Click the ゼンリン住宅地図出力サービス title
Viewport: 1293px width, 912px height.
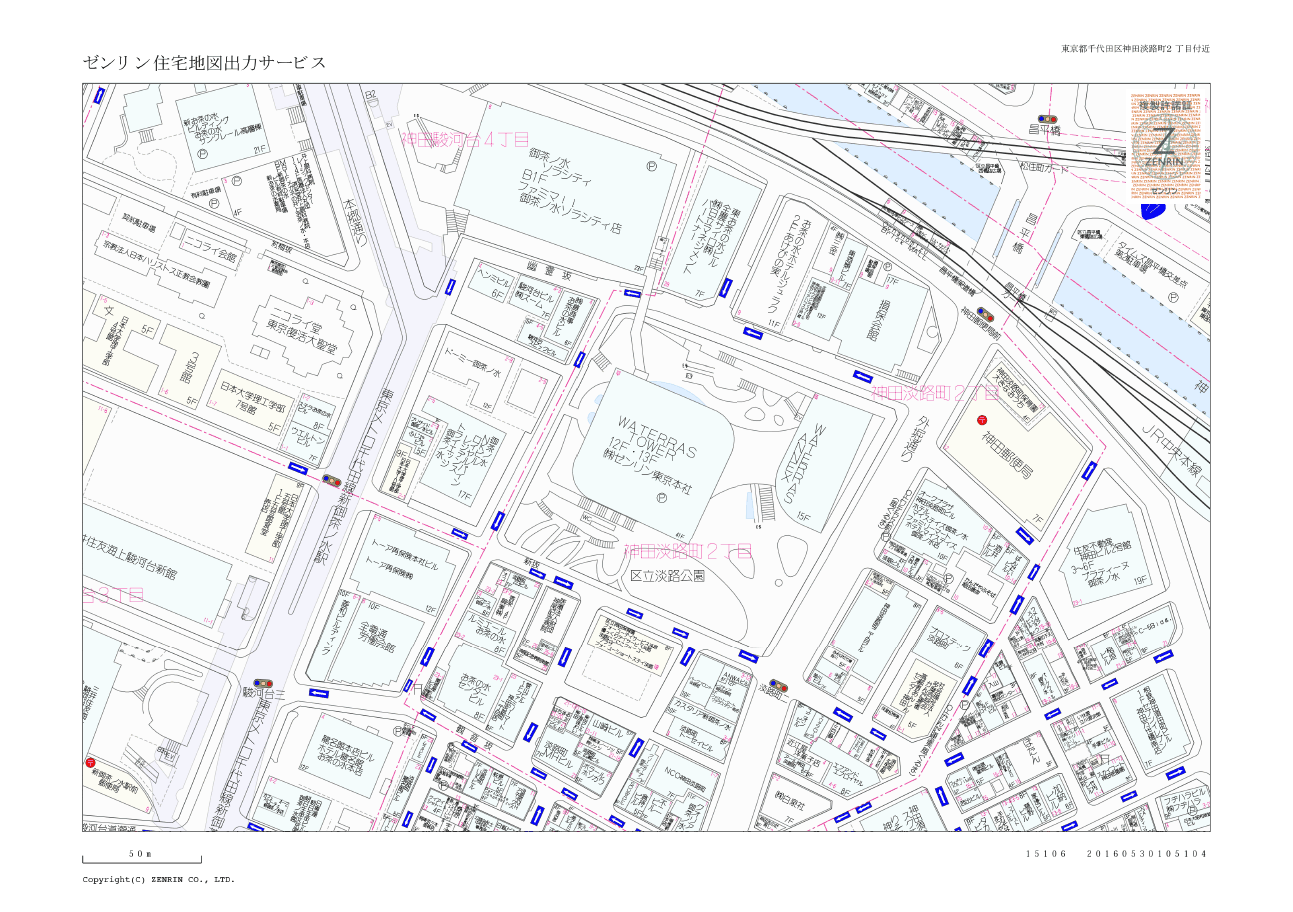[x=204, y=62]
